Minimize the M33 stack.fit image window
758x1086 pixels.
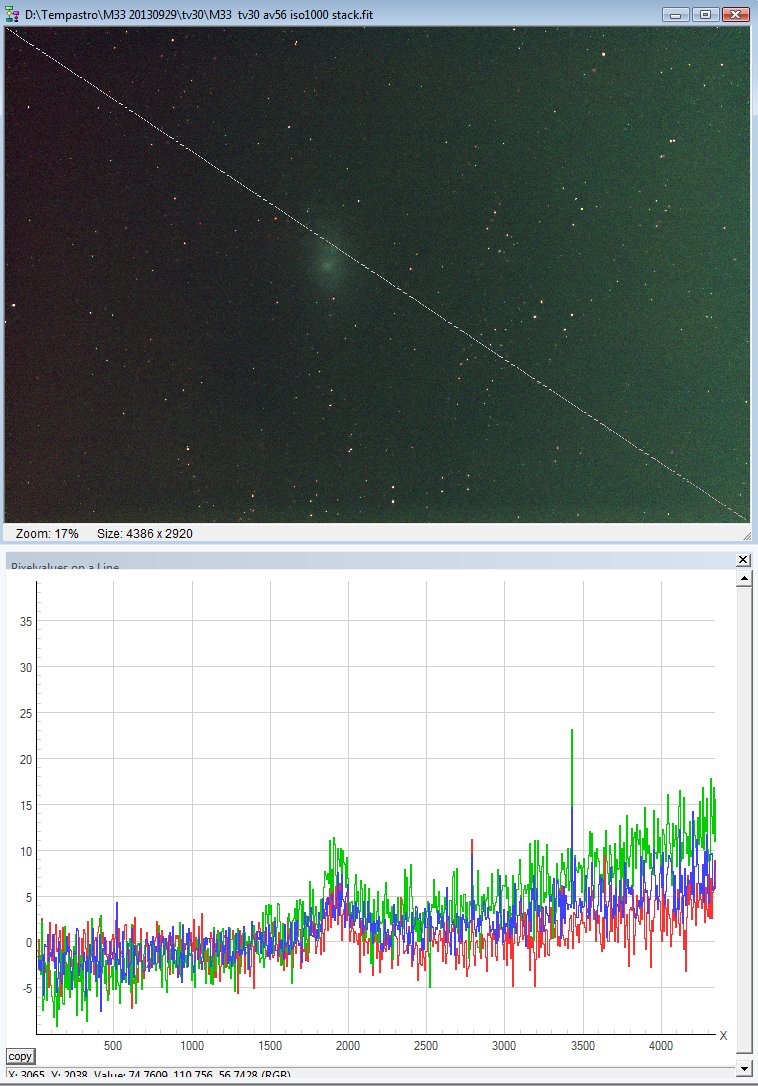[x=676, y=14]
